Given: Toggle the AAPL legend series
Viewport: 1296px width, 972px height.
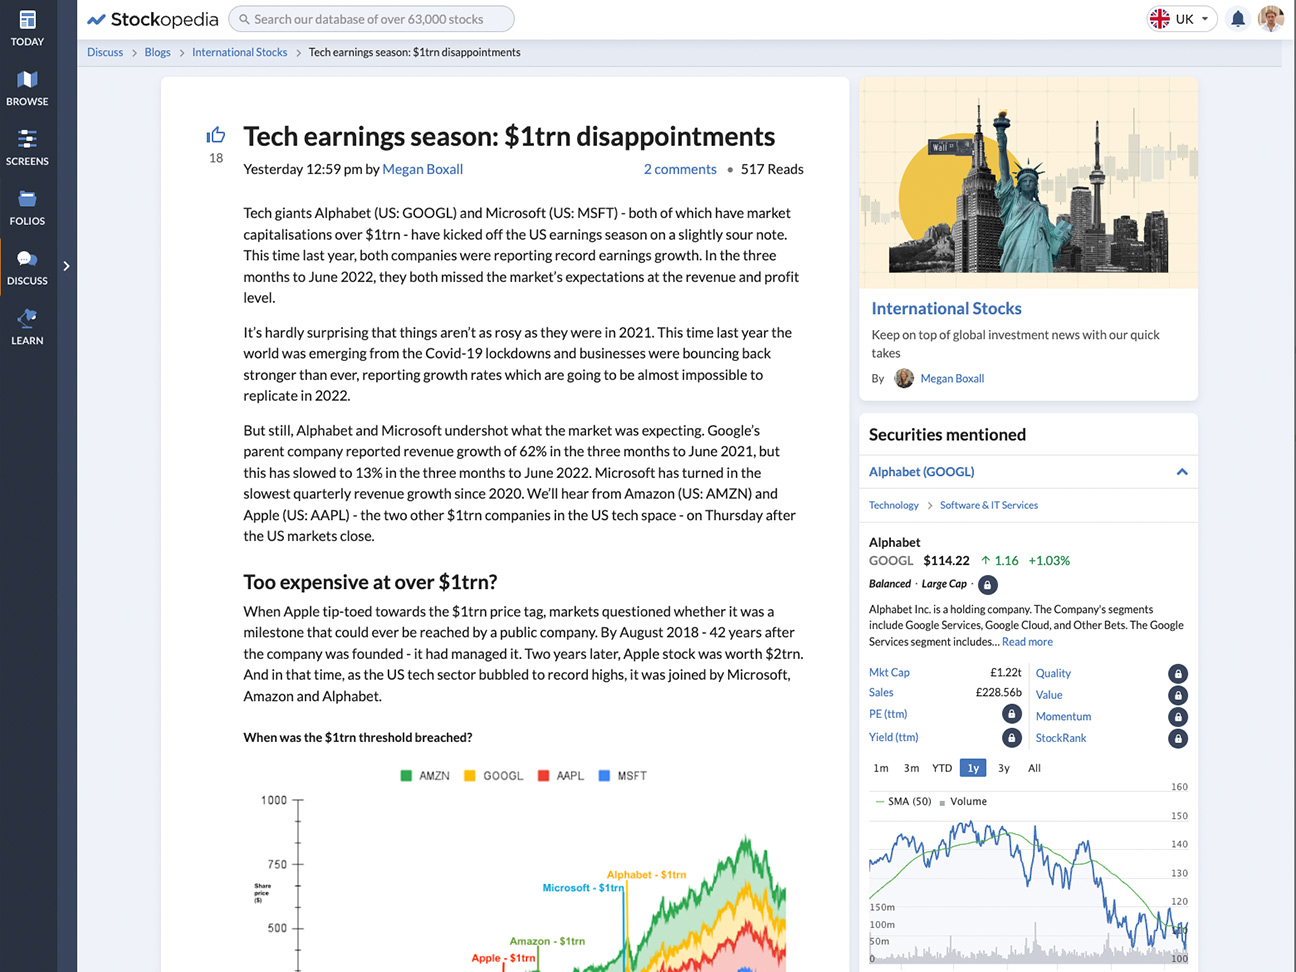Looking at the screenshot, I should 561,776.
